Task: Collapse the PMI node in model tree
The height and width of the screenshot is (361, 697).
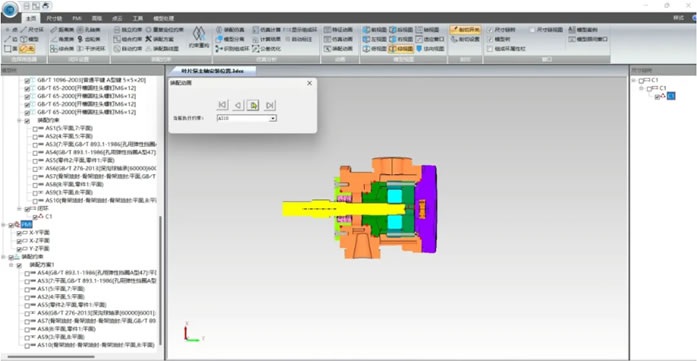Action: (4, 225)
